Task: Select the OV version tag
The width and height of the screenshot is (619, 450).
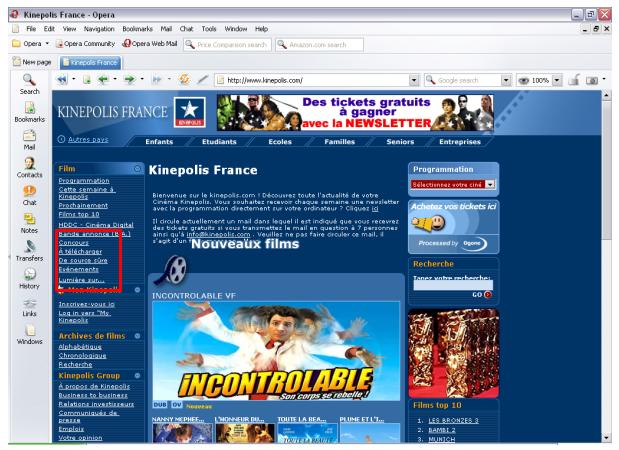Action: [x=176, y=405]
